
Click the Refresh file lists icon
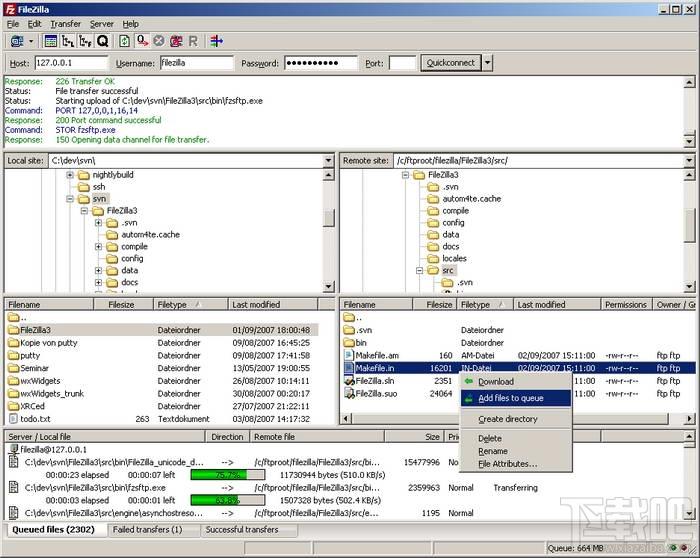[x=125, y=41]
